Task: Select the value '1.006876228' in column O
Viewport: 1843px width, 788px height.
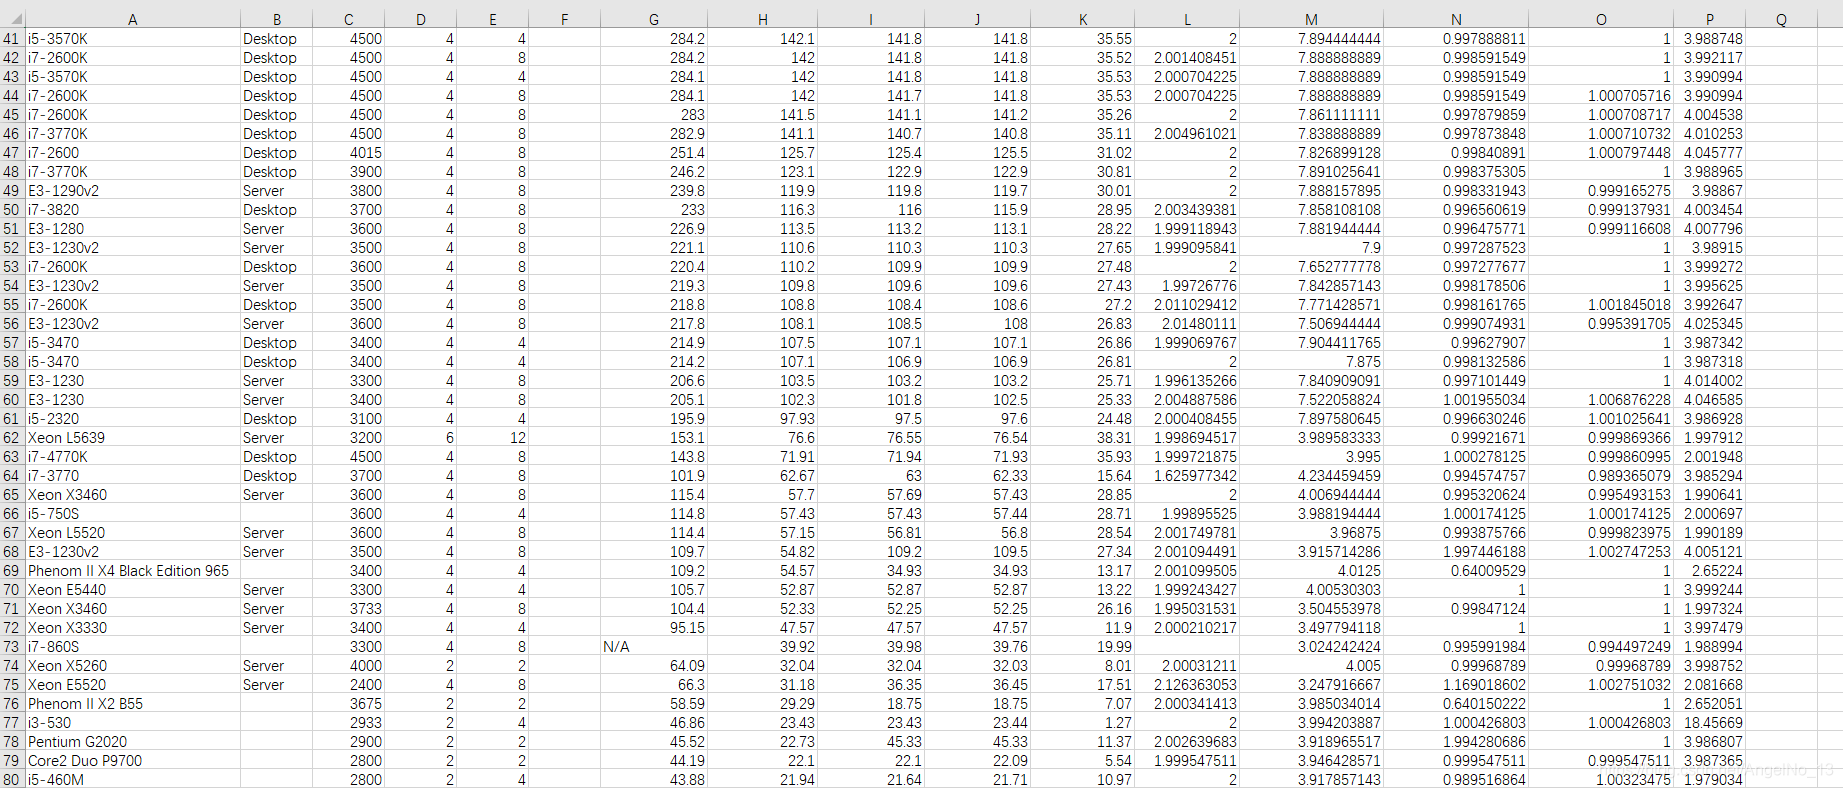Action: point(1601,400)
